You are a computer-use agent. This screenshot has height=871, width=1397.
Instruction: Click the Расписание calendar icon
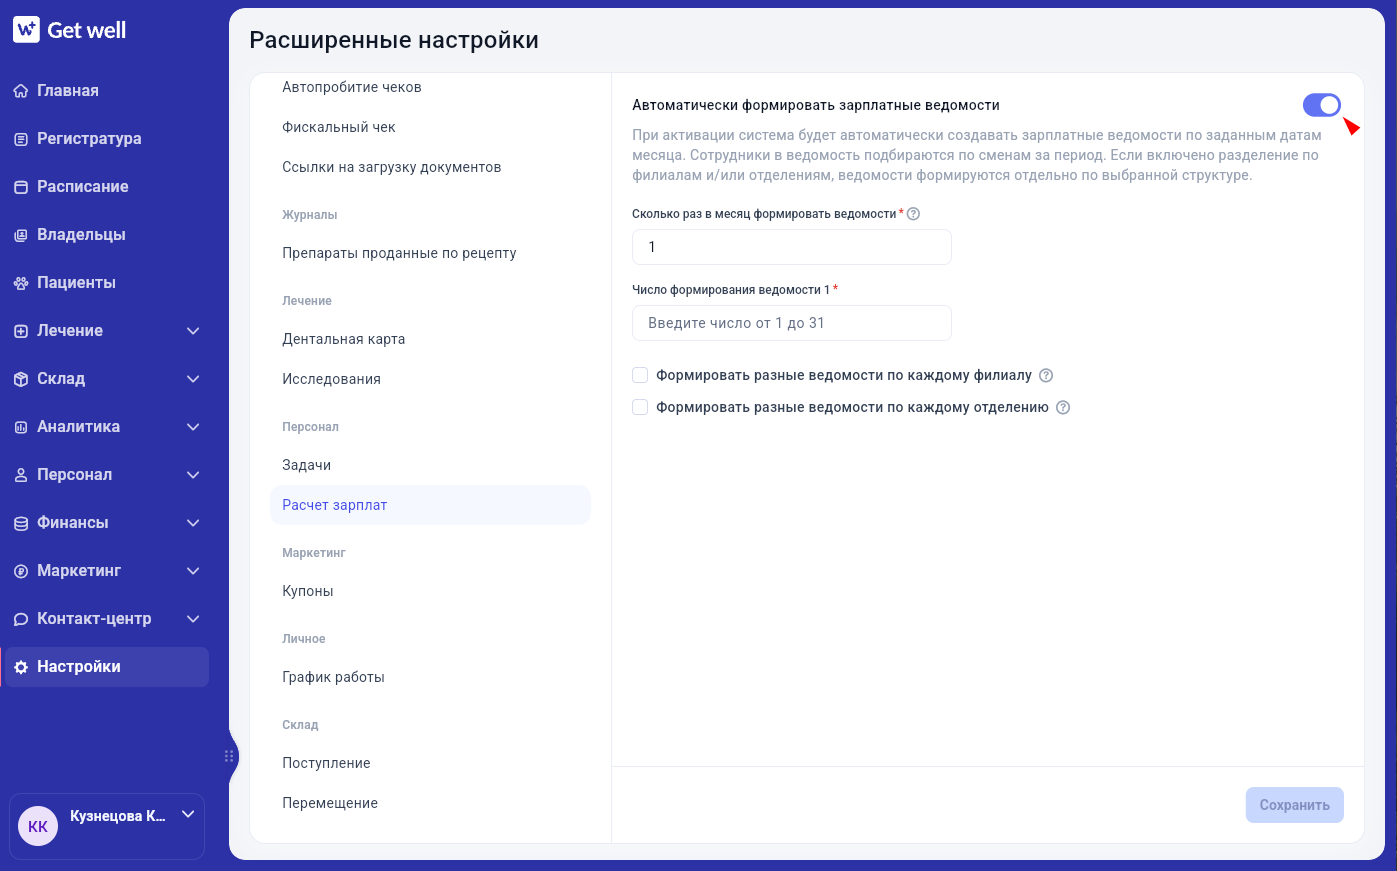(21, 187)
